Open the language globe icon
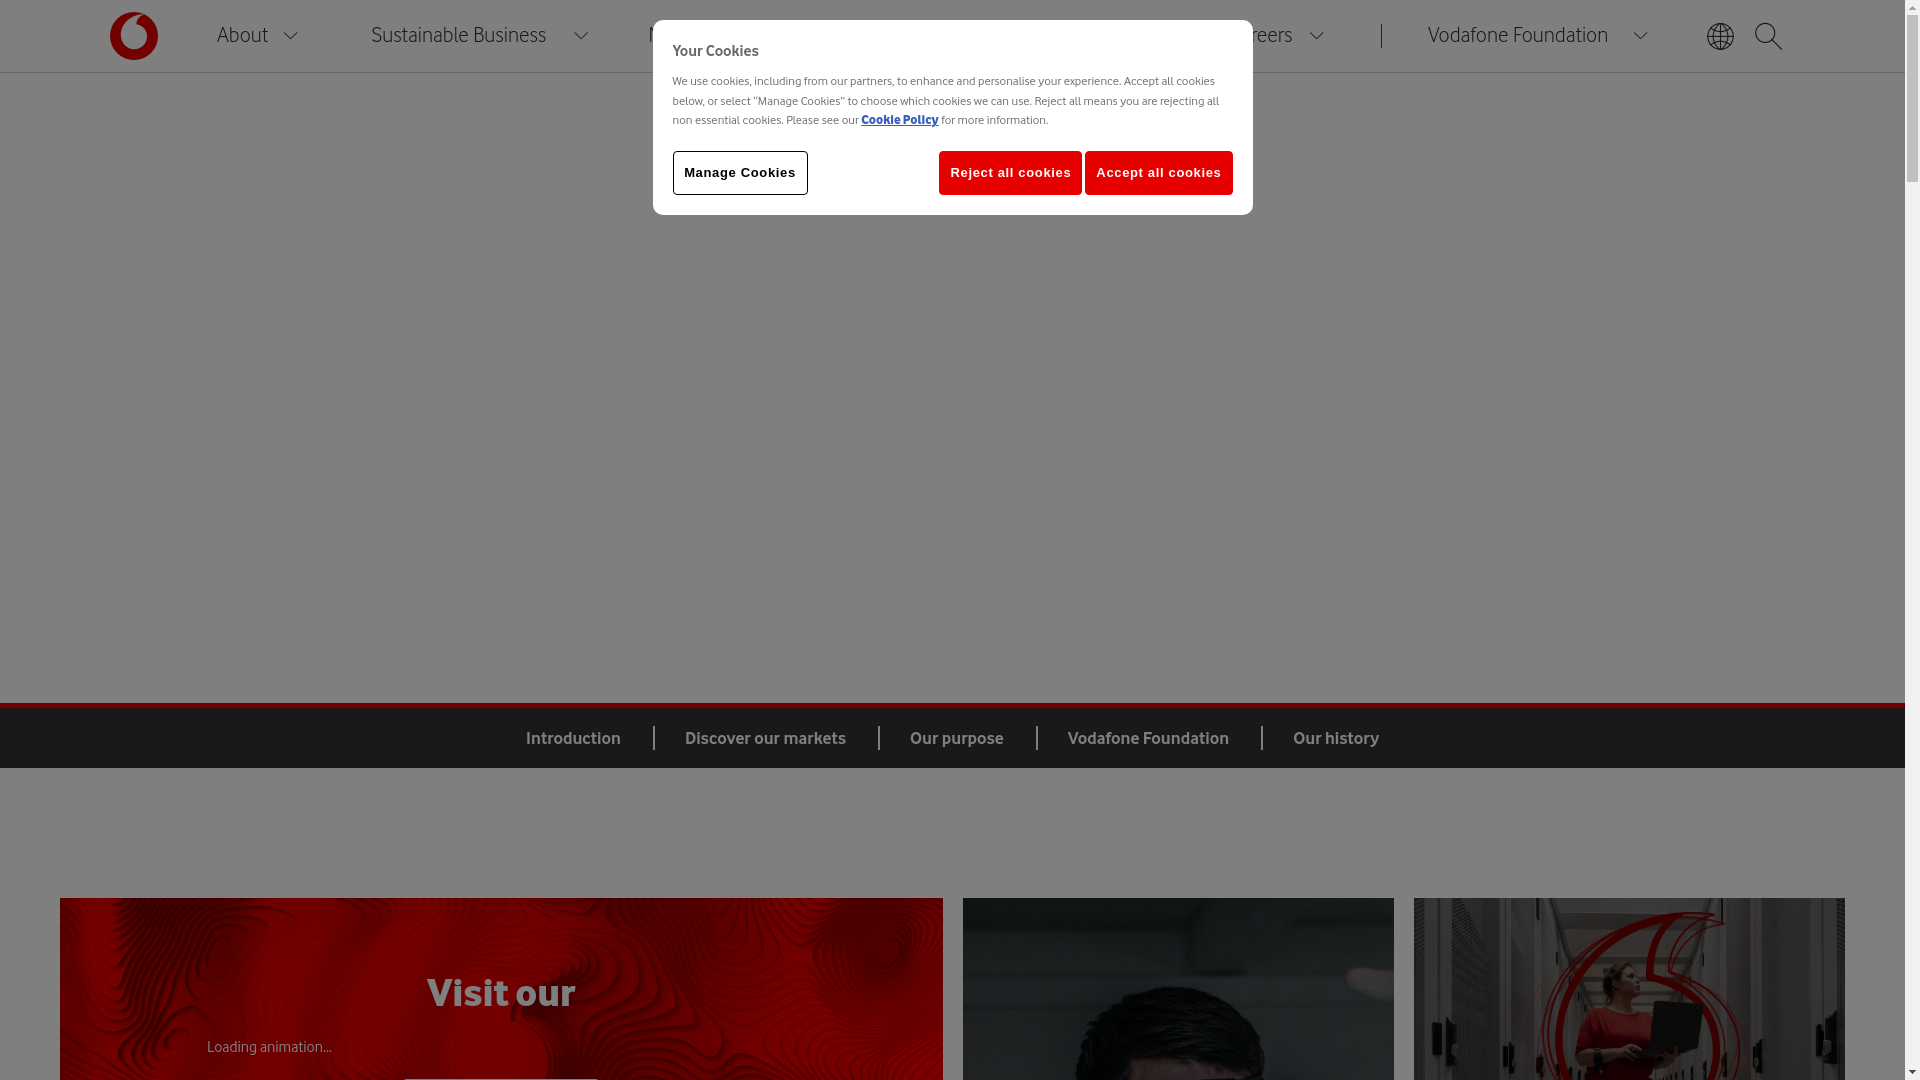The height and width of the screenshot is (1080, 1920). (1720, 36)
